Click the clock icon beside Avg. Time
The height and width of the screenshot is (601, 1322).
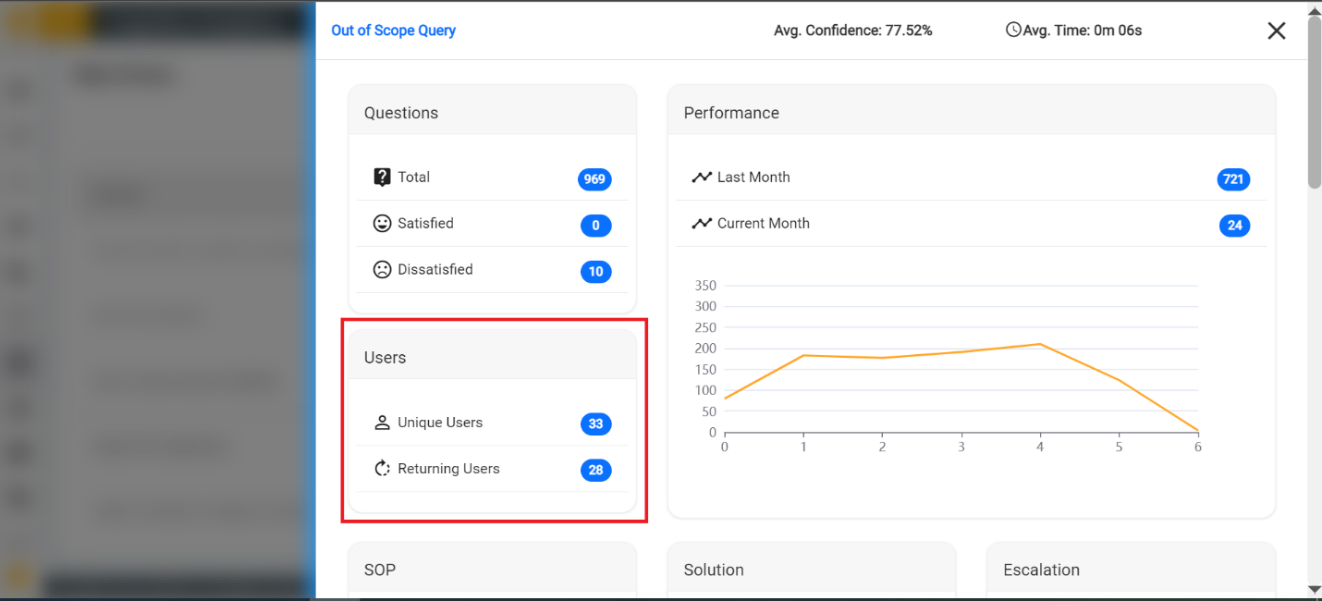click(x=1013, y=30)
